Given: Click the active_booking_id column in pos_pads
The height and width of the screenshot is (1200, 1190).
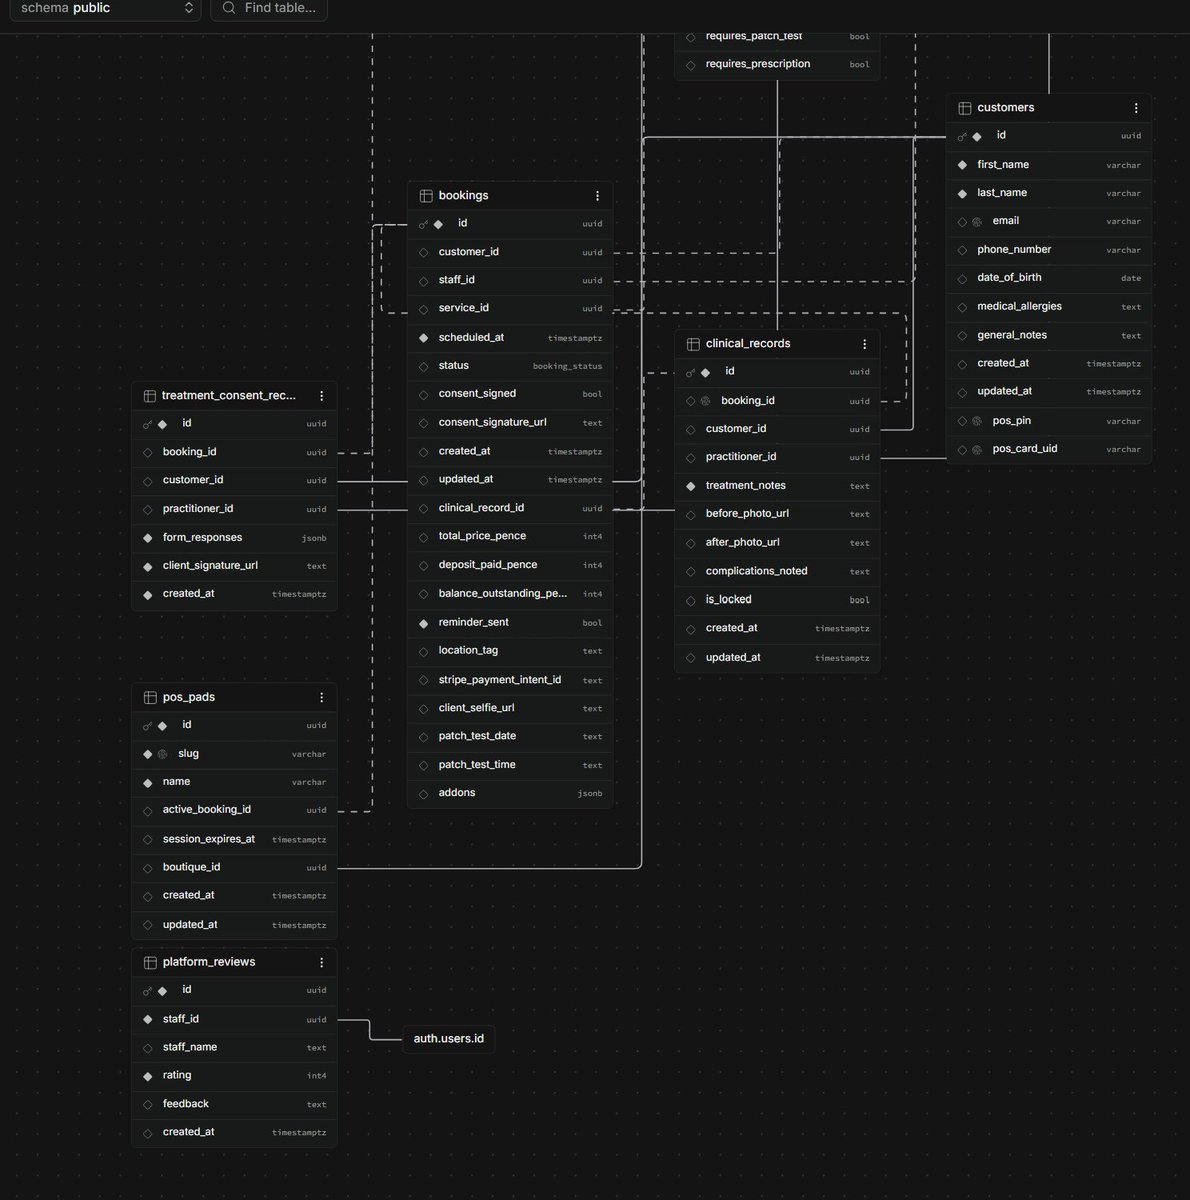Looking at the screenshot, I should point(234,810).
